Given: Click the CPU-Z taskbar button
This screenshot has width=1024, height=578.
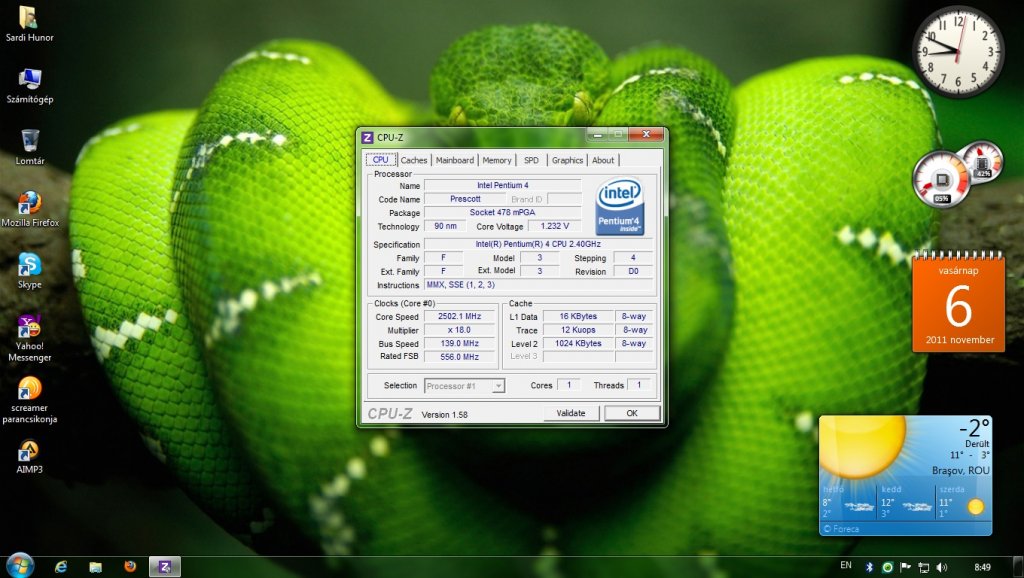Looking at the screenshot, I should 165,567.
